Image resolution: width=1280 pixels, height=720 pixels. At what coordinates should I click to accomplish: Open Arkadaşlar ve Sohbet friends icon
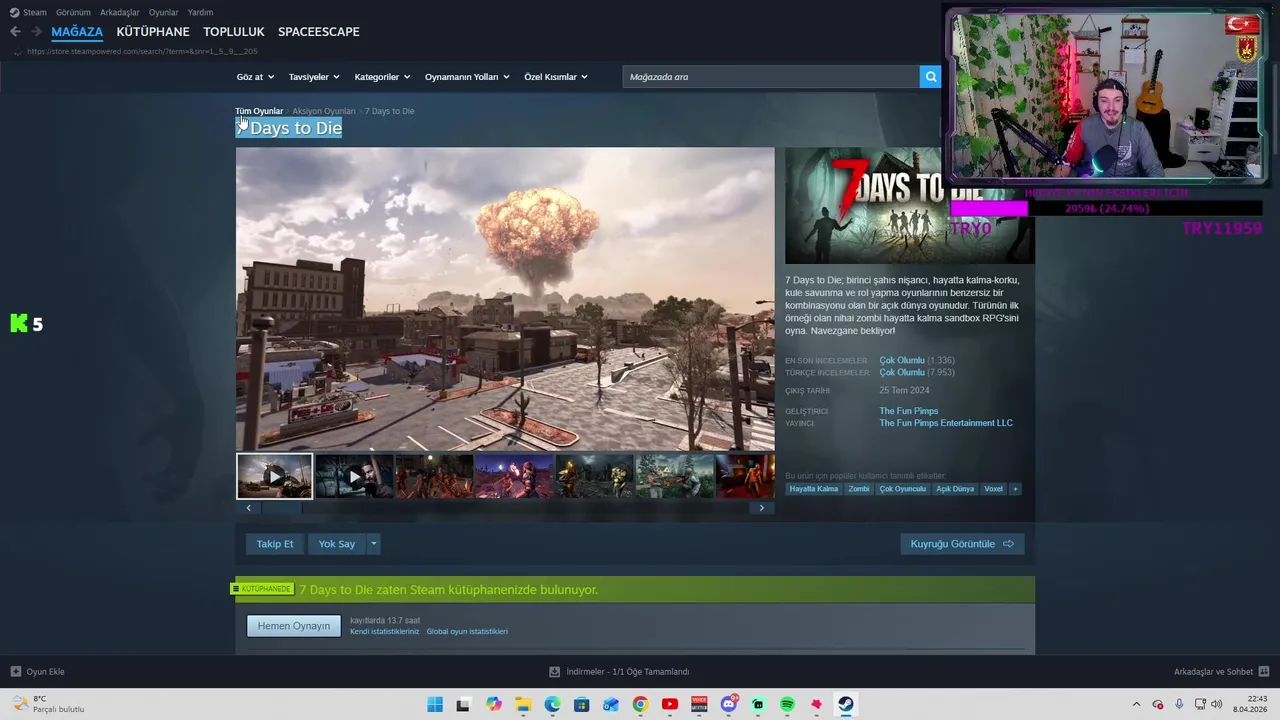1263,672
